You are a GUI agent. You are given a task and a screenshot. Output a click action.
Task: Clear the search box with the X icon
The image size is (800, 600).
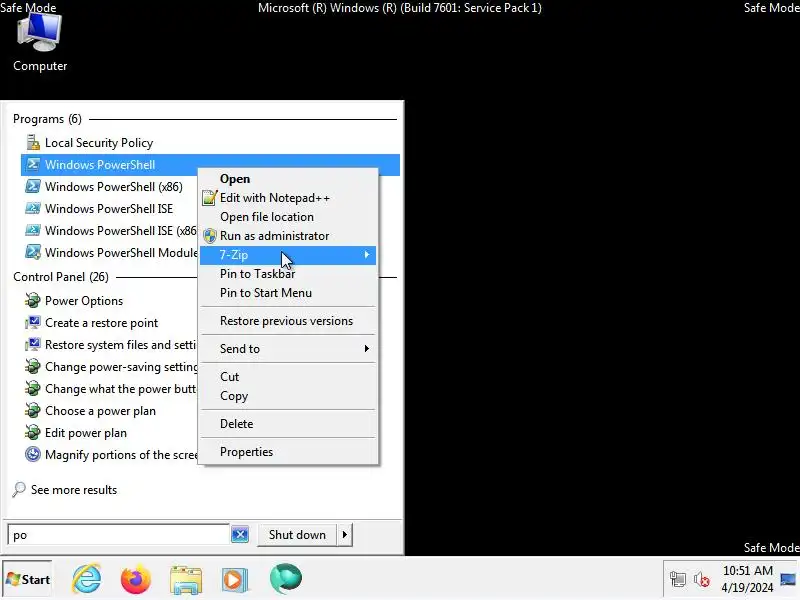[x=240, y=535]
